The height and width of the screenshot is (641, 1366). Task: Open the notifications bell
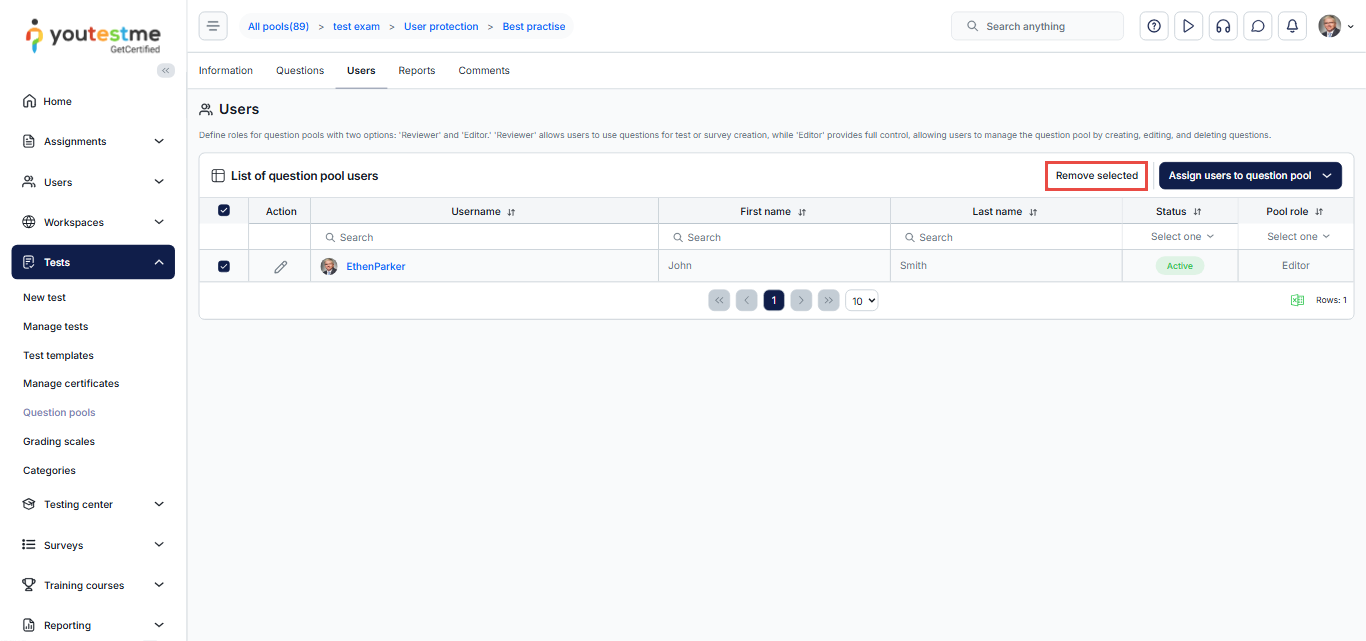(x=1292, y=26)
